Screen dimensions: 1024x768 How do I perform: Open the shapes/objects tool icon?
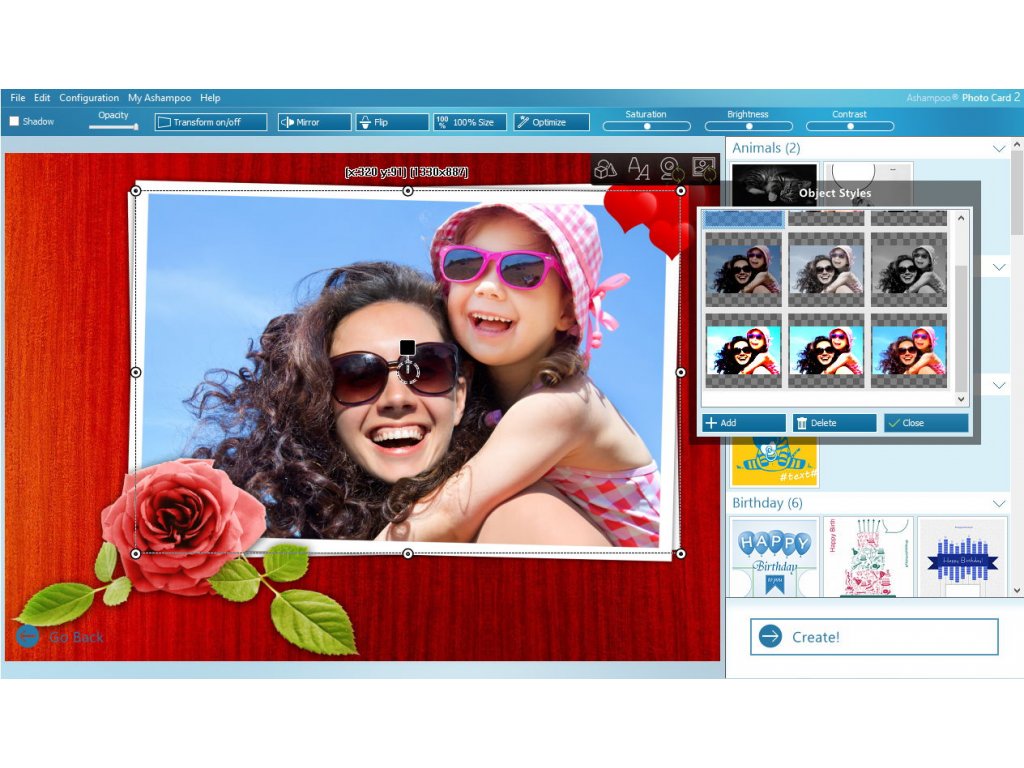pos(605,169)
